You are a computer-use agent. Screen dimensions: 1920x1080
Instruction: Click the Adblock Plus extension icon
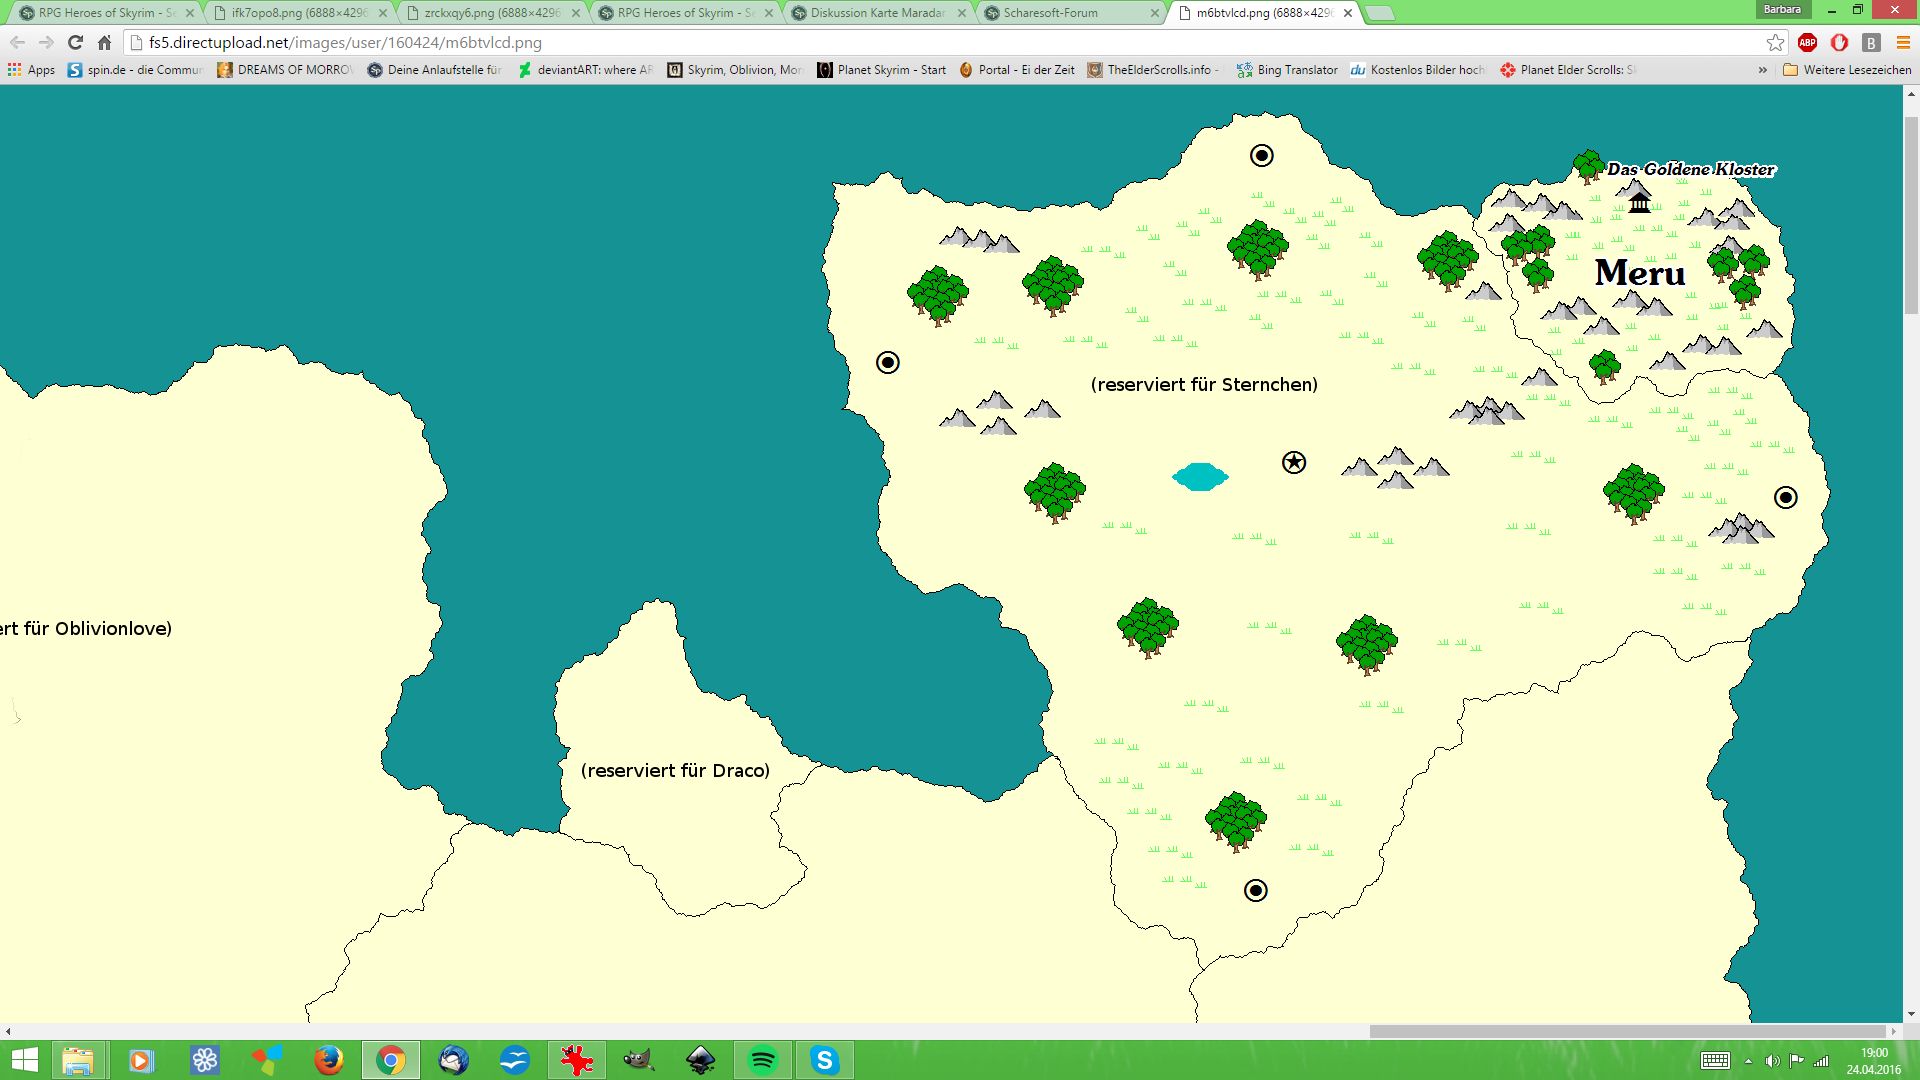pyautogui.click(x=1807, y=42)
